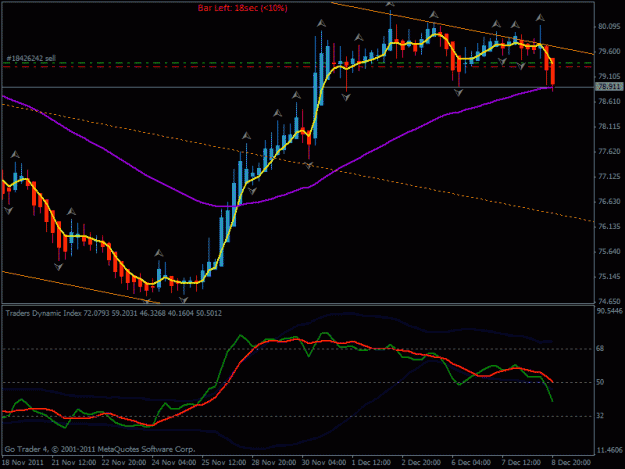The width and height of the screenshot is (625, 469).
Task: Click the current price tag 78.911
Action: (x=609, y=87)
